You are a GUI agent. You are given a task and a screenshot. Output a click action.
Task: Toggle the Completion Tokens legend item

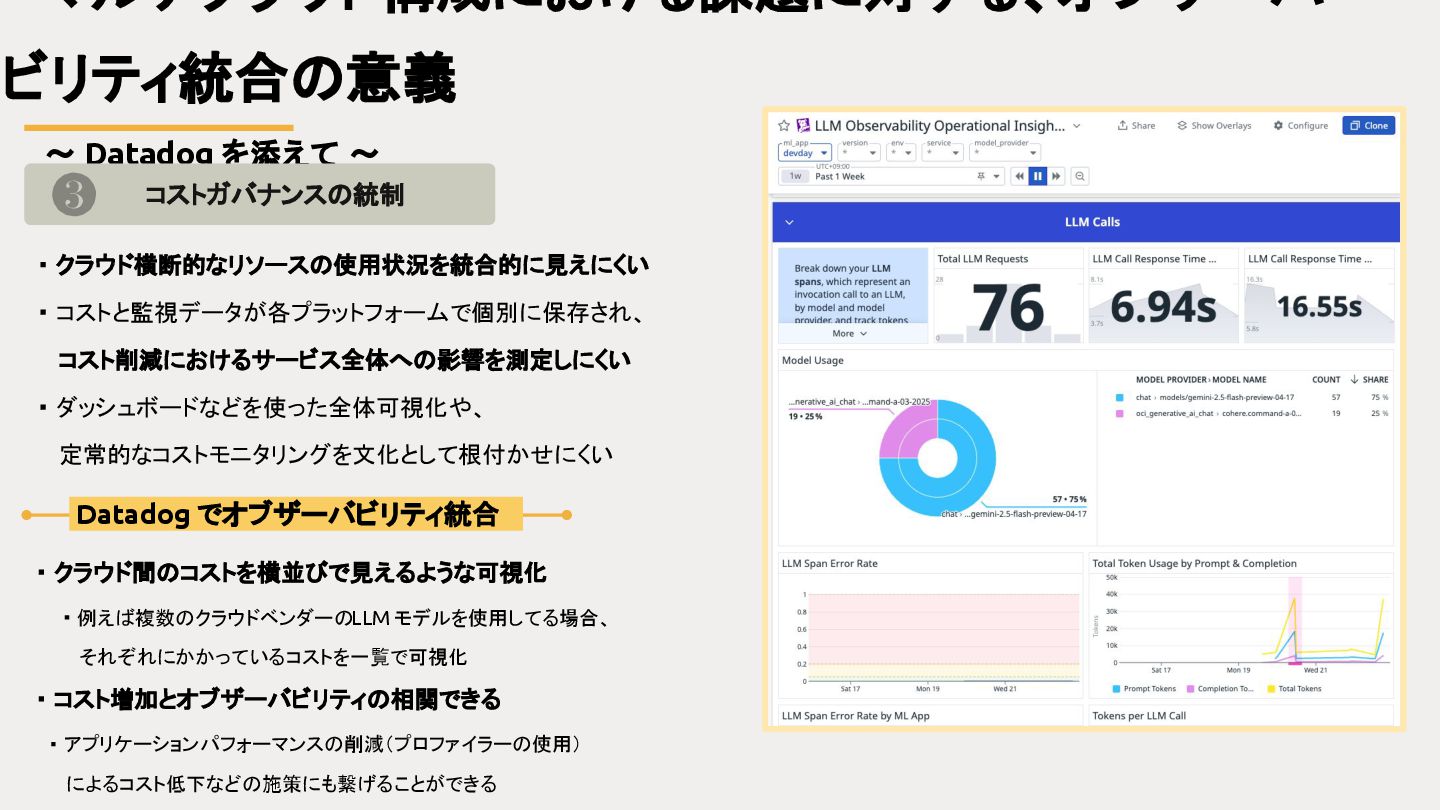coord(1219,688)
